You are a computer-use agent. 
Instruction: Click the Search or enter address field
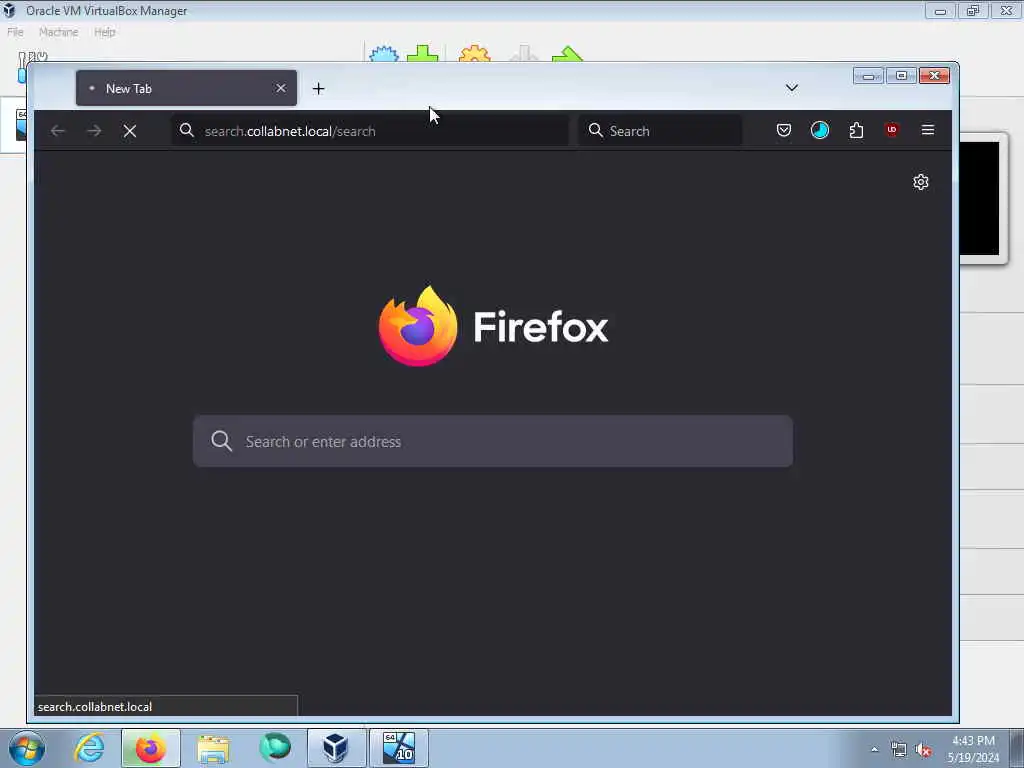click(x=493, y=441)
